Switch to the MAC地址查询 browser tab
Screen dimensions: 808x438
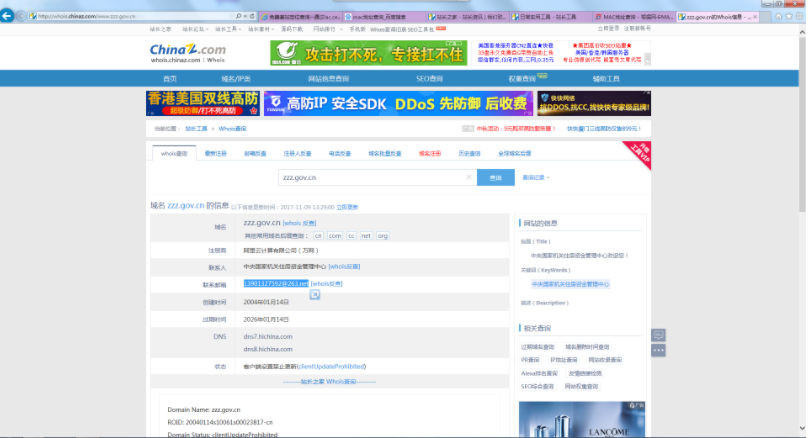click(x=633, y=17)
